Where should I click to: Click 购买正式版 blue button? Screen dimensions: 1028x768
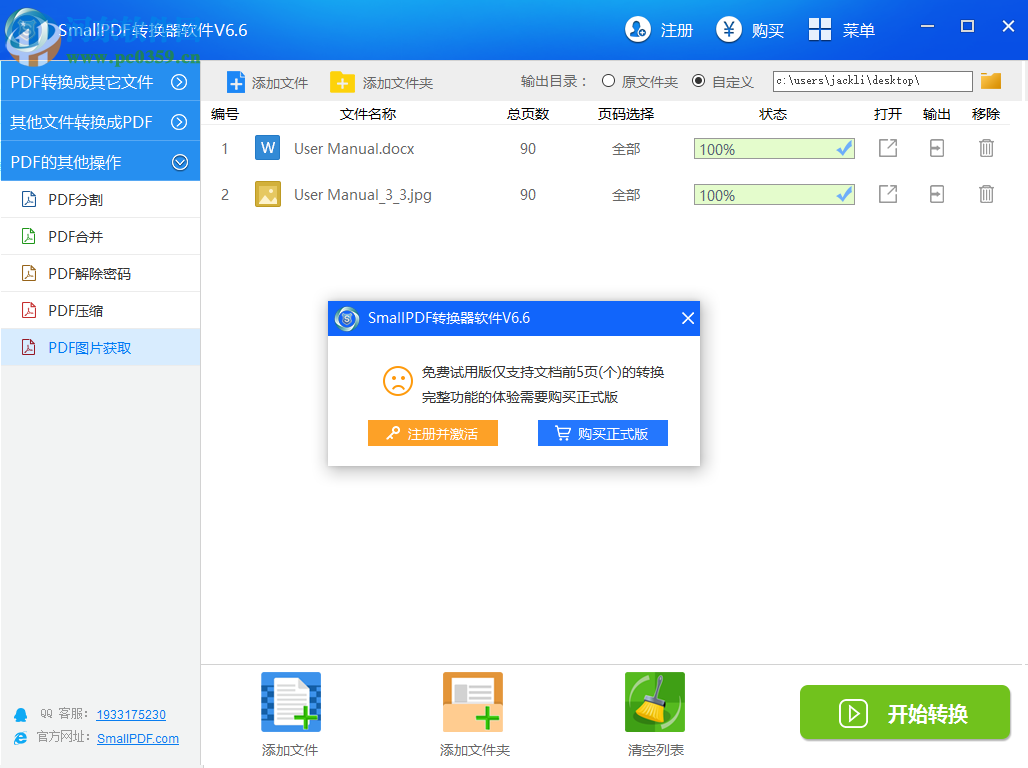(603, 433)
